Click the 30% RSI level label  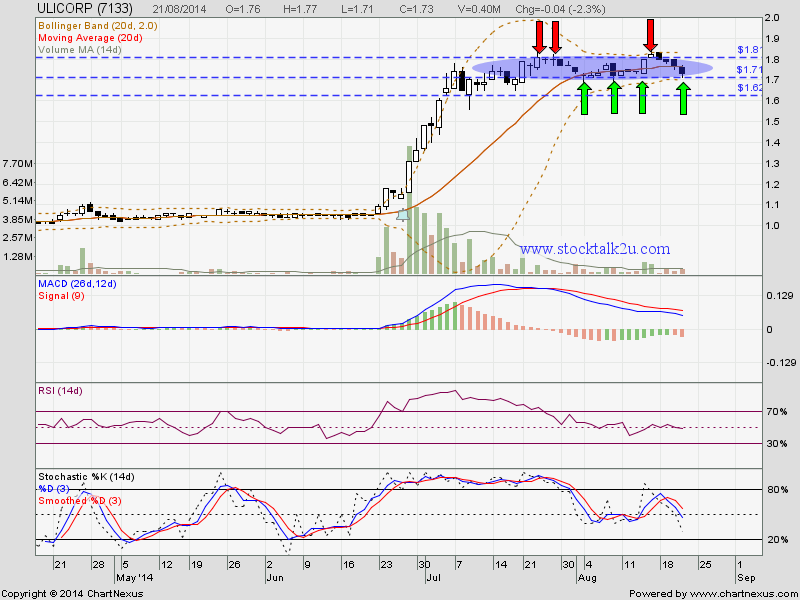(x=777, y=444)
